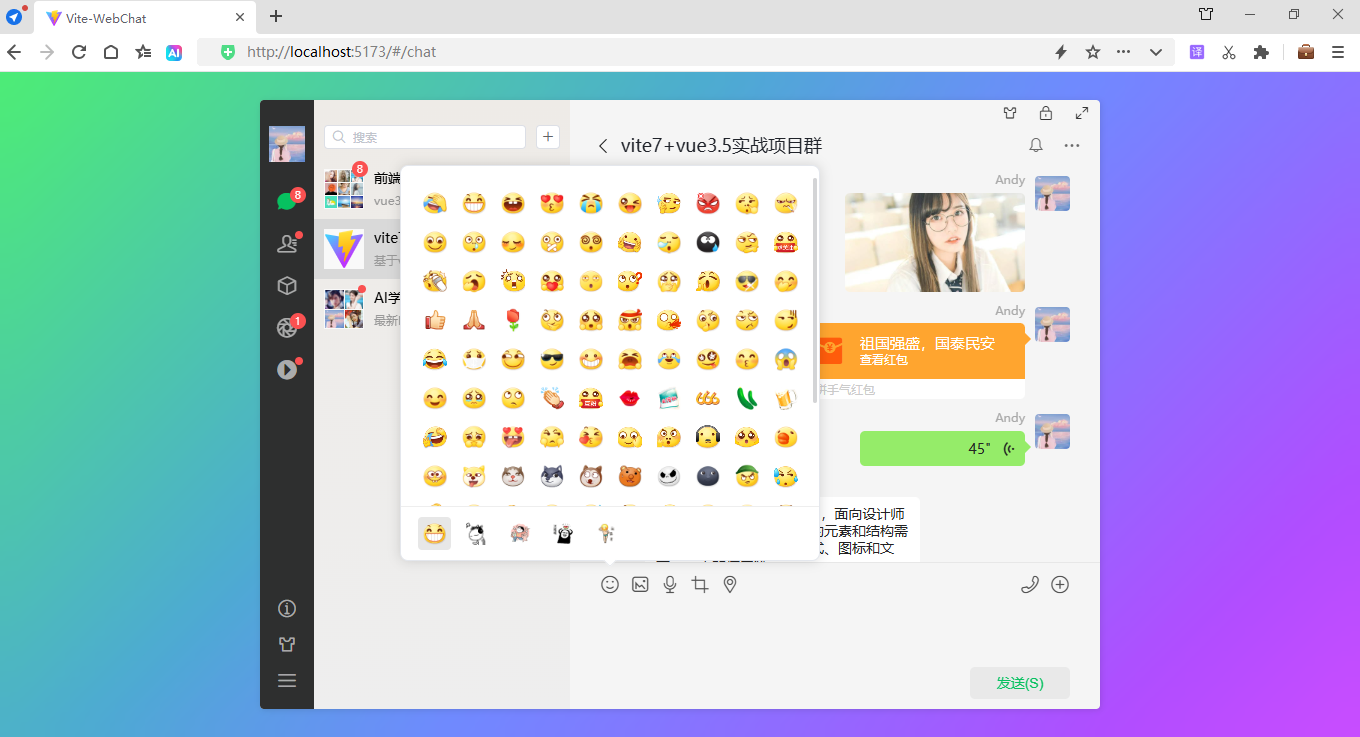This screenshot has width=1360, height=737.
Task: Click the emoji panel vertical scrollbar
Action: point(815,290)
